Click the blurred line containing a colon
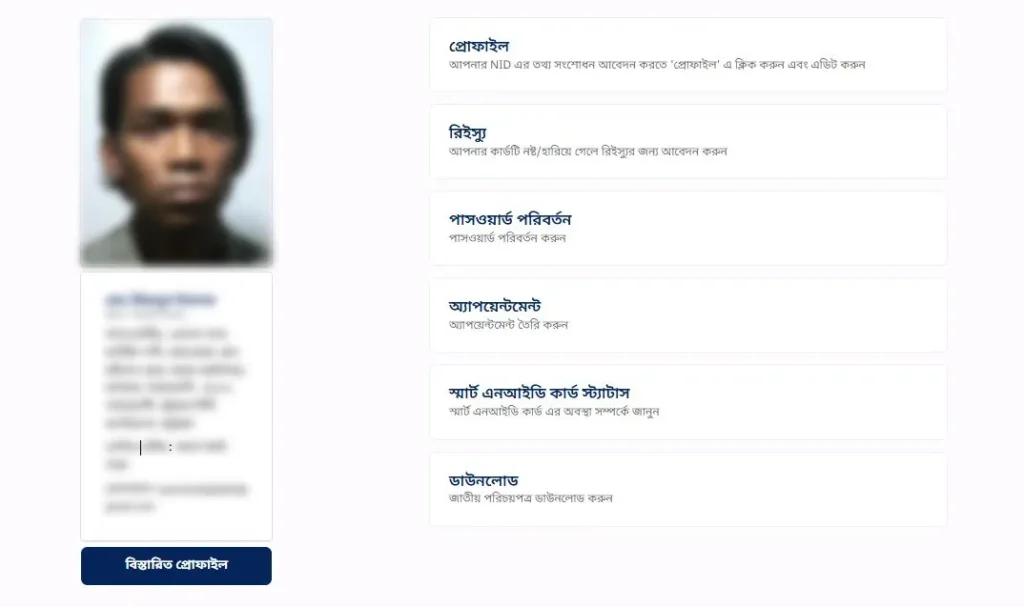Viewport: 1024px width, 607px height. (x=165, y=447)
